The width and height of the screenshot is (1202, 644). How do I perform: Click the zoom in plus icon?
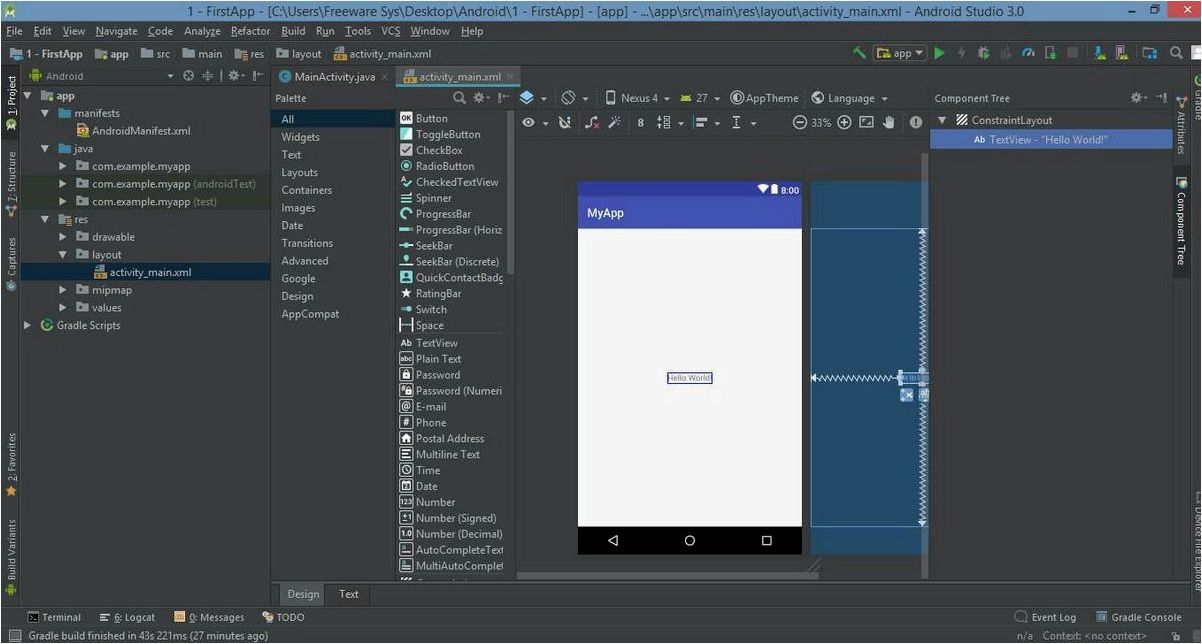[x=844, y=123]
